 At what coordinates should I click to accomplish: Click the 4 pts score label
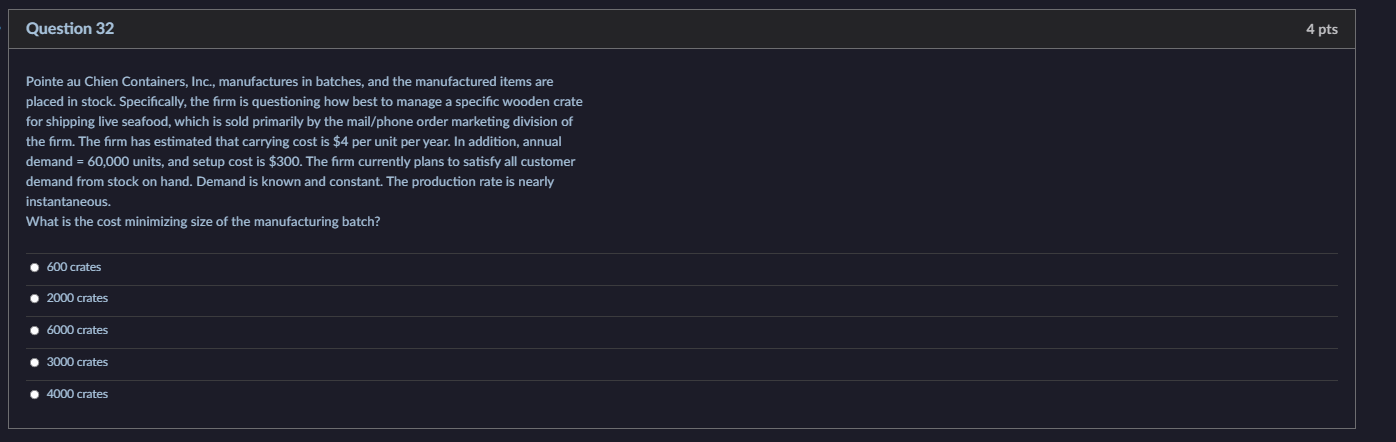click(x=1321, y=30)
